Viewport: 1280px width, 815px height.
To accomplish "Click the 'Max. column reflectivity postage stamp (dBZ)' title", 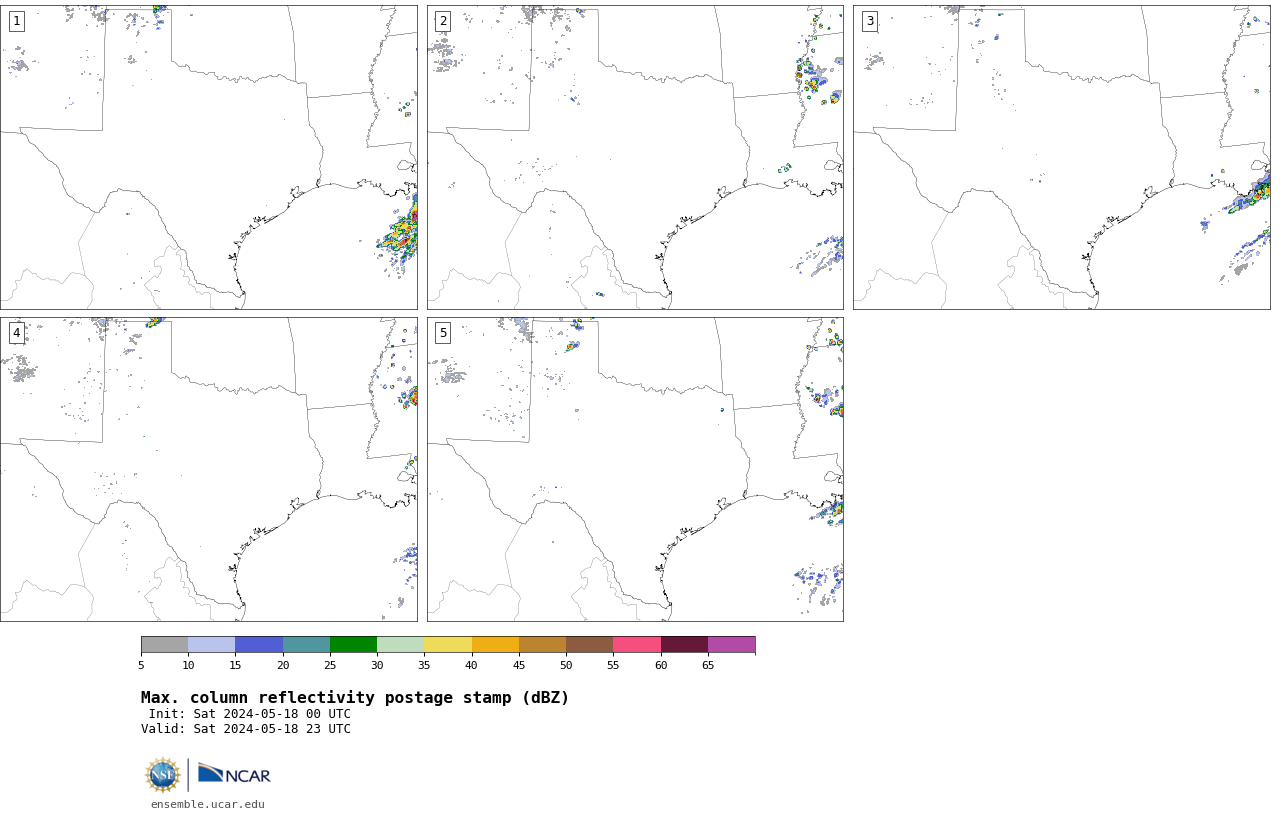I will click(355, 698).
